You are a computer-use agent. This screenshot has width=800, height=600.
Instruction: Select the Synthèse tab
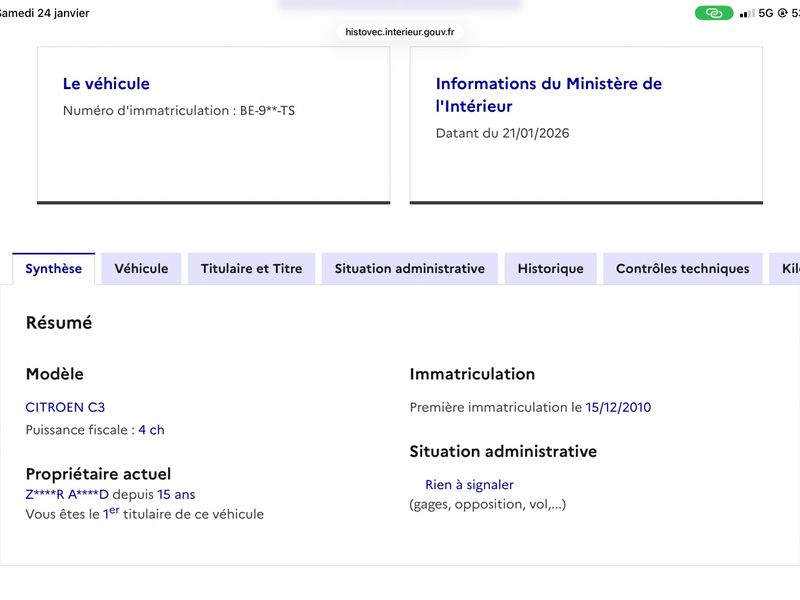(x=54, y=269)
